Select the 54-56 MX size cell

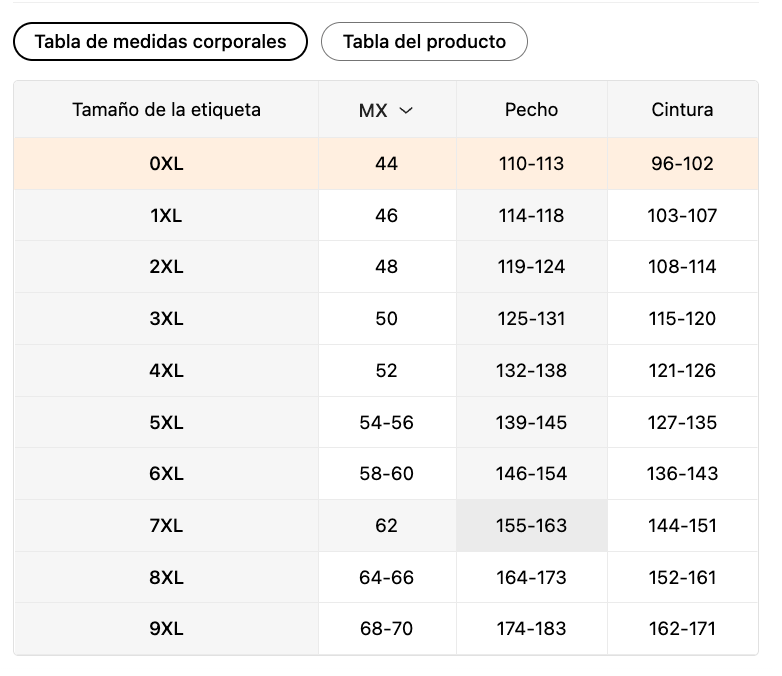coord(387,423)
